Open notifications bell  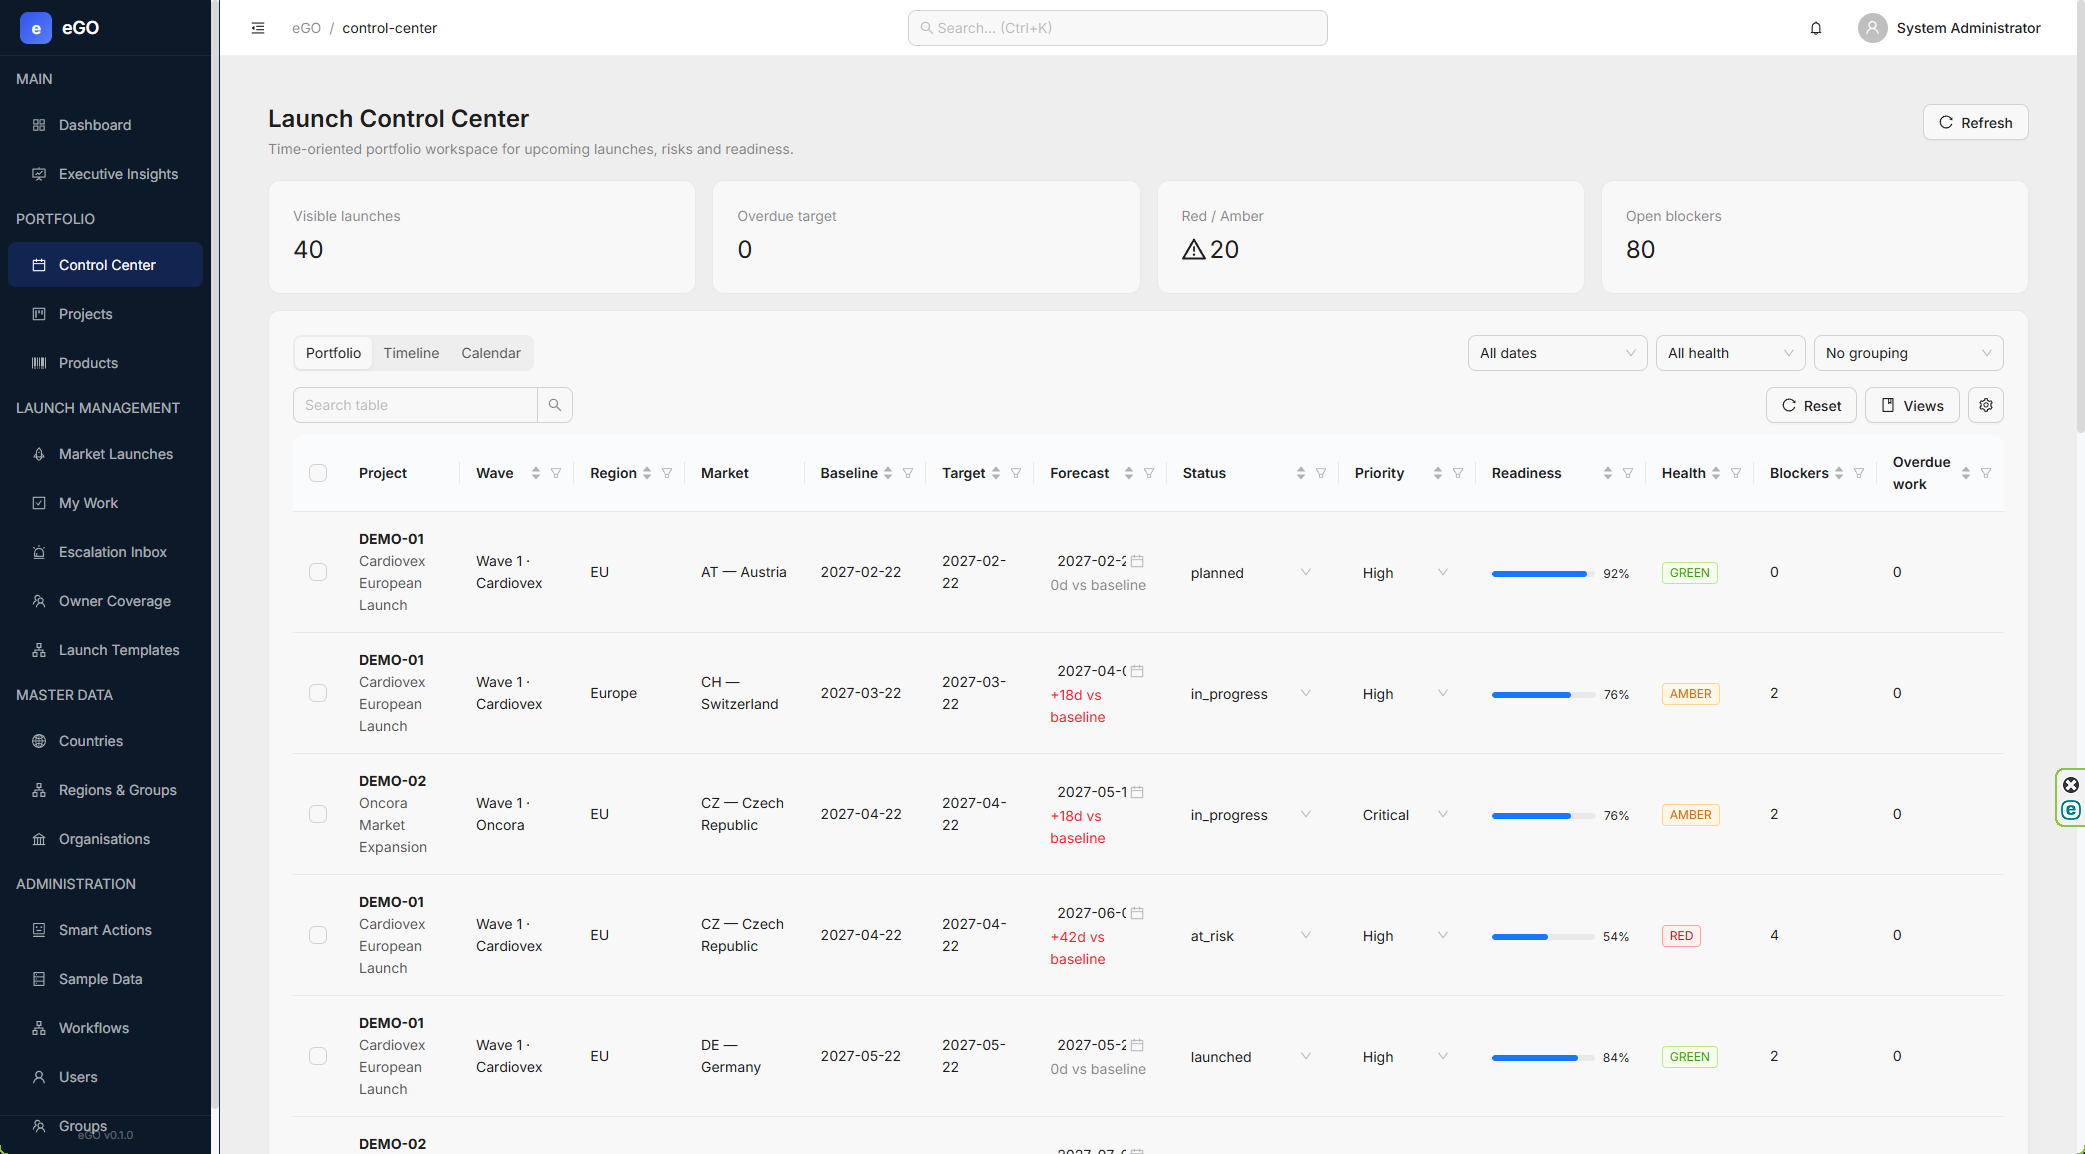click(x=1816, y=28)
